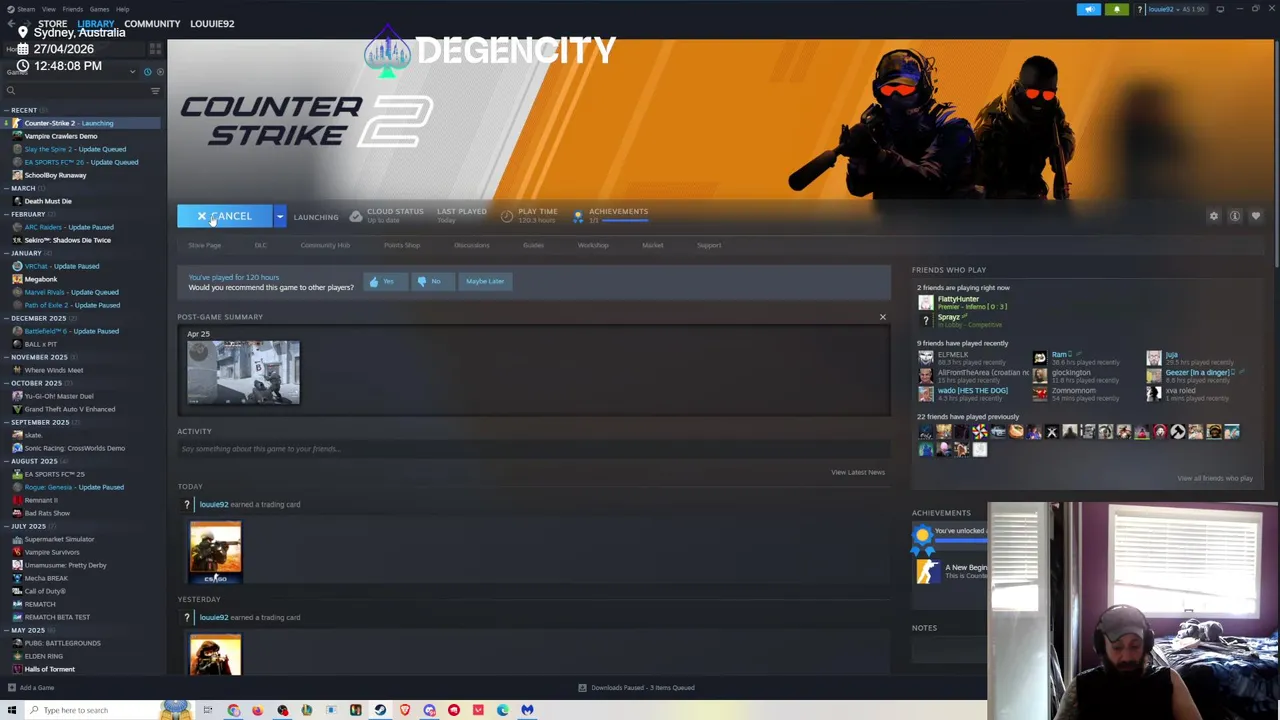
Task: Open the announcements megaphone button
Action: click(1088, 9)
